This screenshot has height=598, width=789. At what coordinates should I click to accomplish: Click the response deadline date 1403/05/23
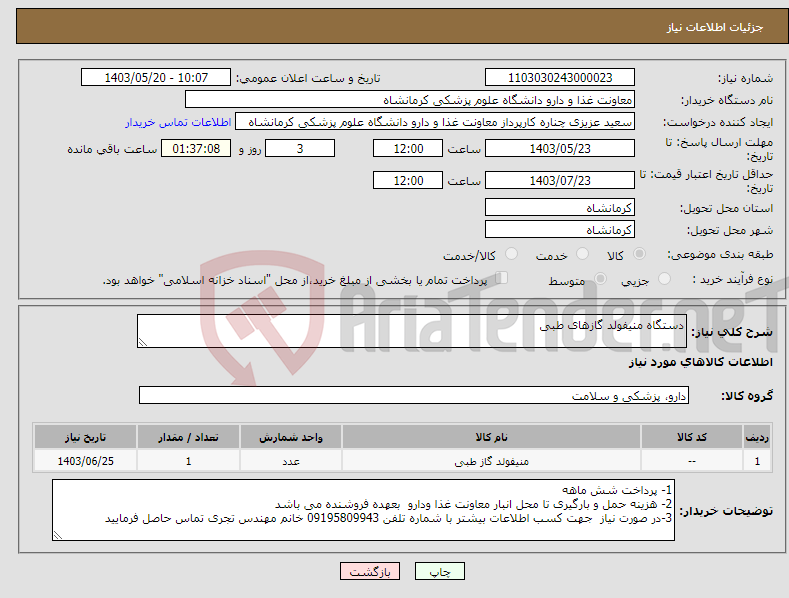tap(560, 148)
